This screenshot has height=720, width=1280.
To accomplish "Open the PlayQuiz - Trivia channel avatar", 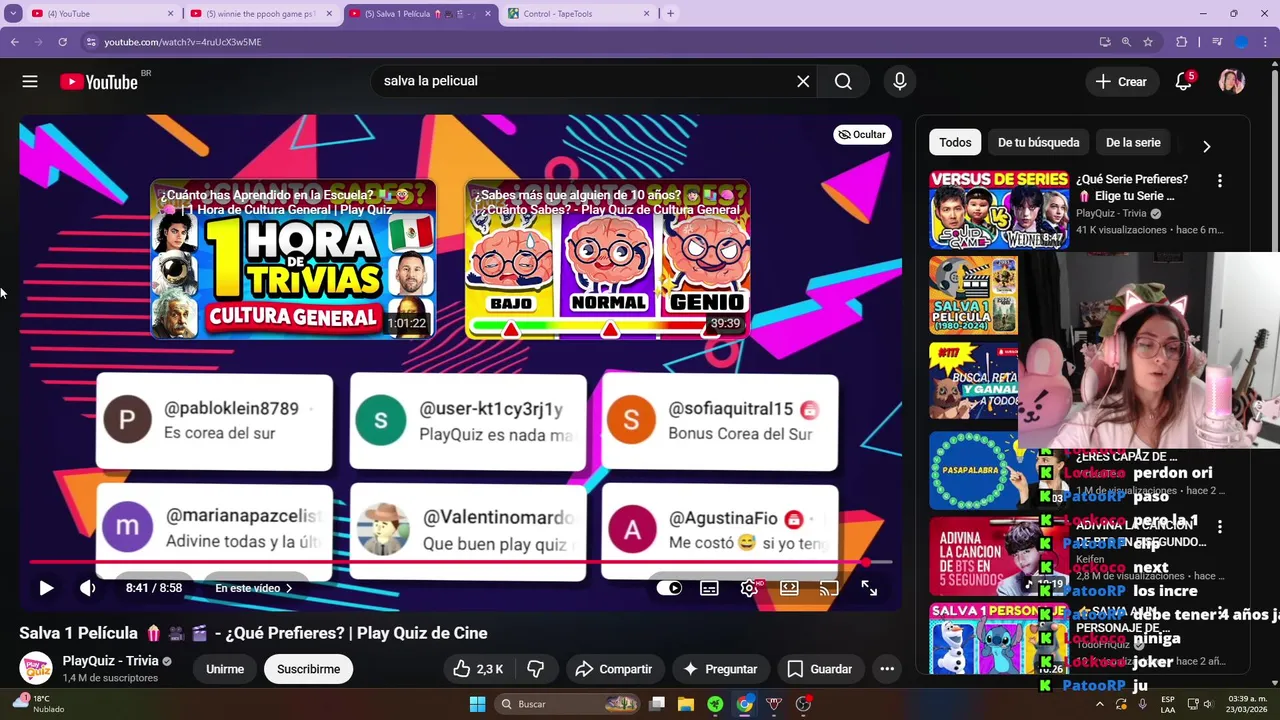I will click(36, 669).
